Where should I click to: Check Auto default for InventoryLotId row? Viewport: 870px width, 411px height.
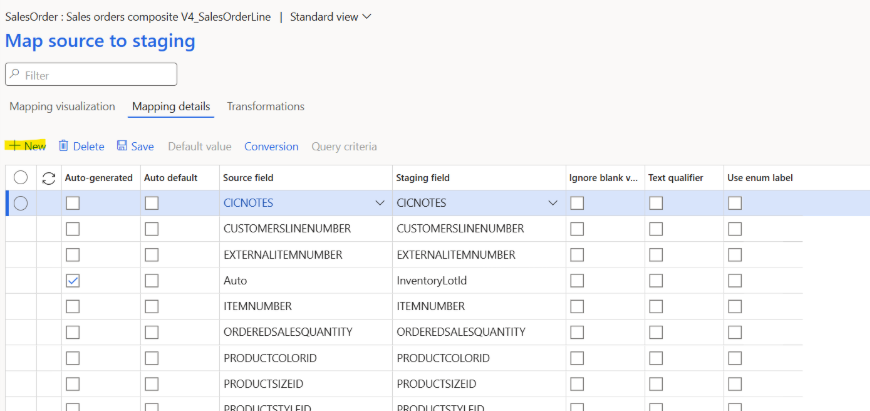coord(151,281)
